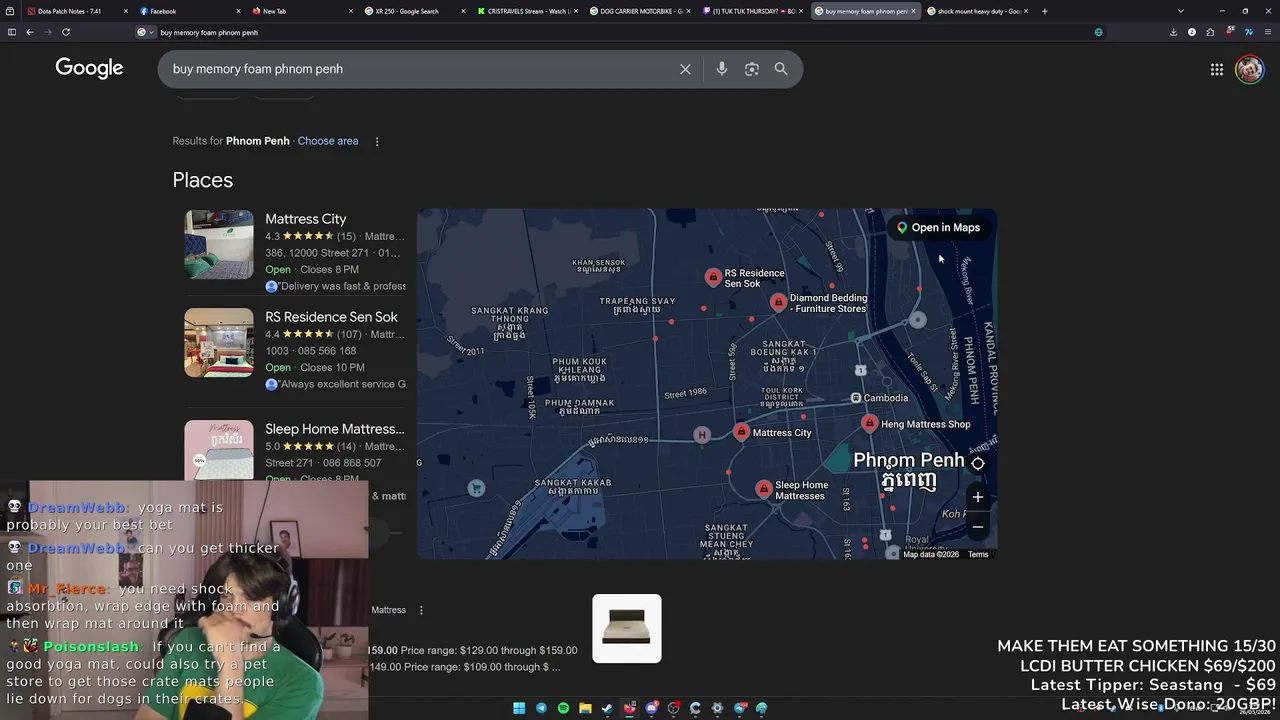Open the Windows Start menu
Viewport: 1280px width, 720px height.
click(x=519, y=708)
